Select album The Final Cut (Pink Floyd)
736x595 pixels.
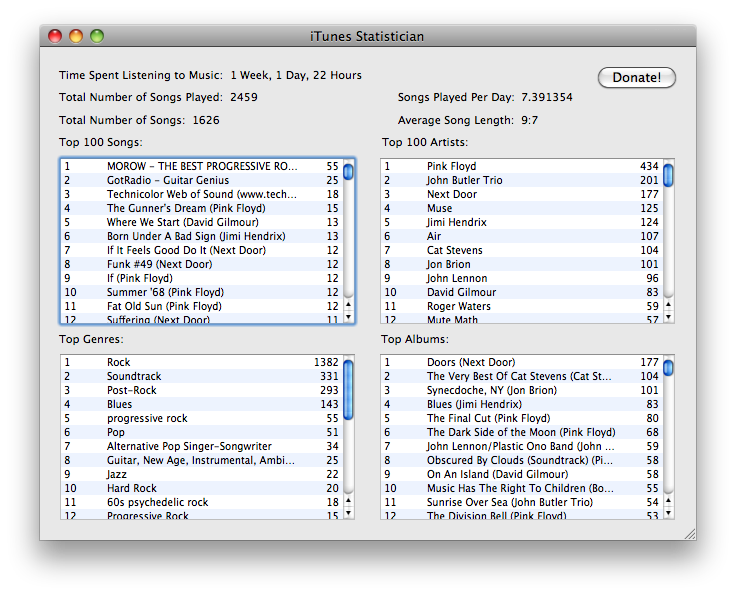[522, 419]
